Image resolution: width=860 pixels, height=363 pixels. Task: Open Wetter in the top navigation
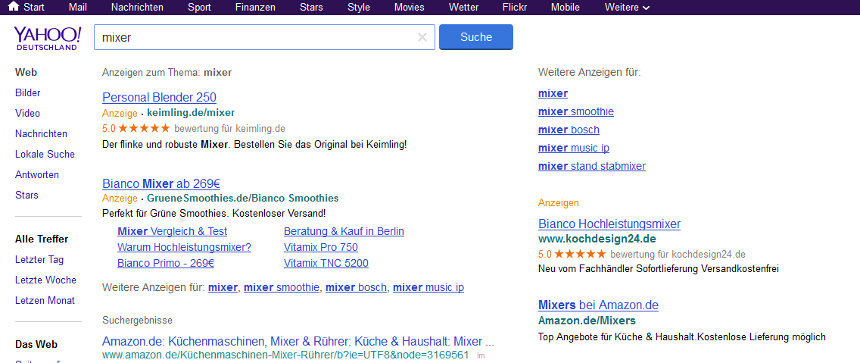click(463, 7)
